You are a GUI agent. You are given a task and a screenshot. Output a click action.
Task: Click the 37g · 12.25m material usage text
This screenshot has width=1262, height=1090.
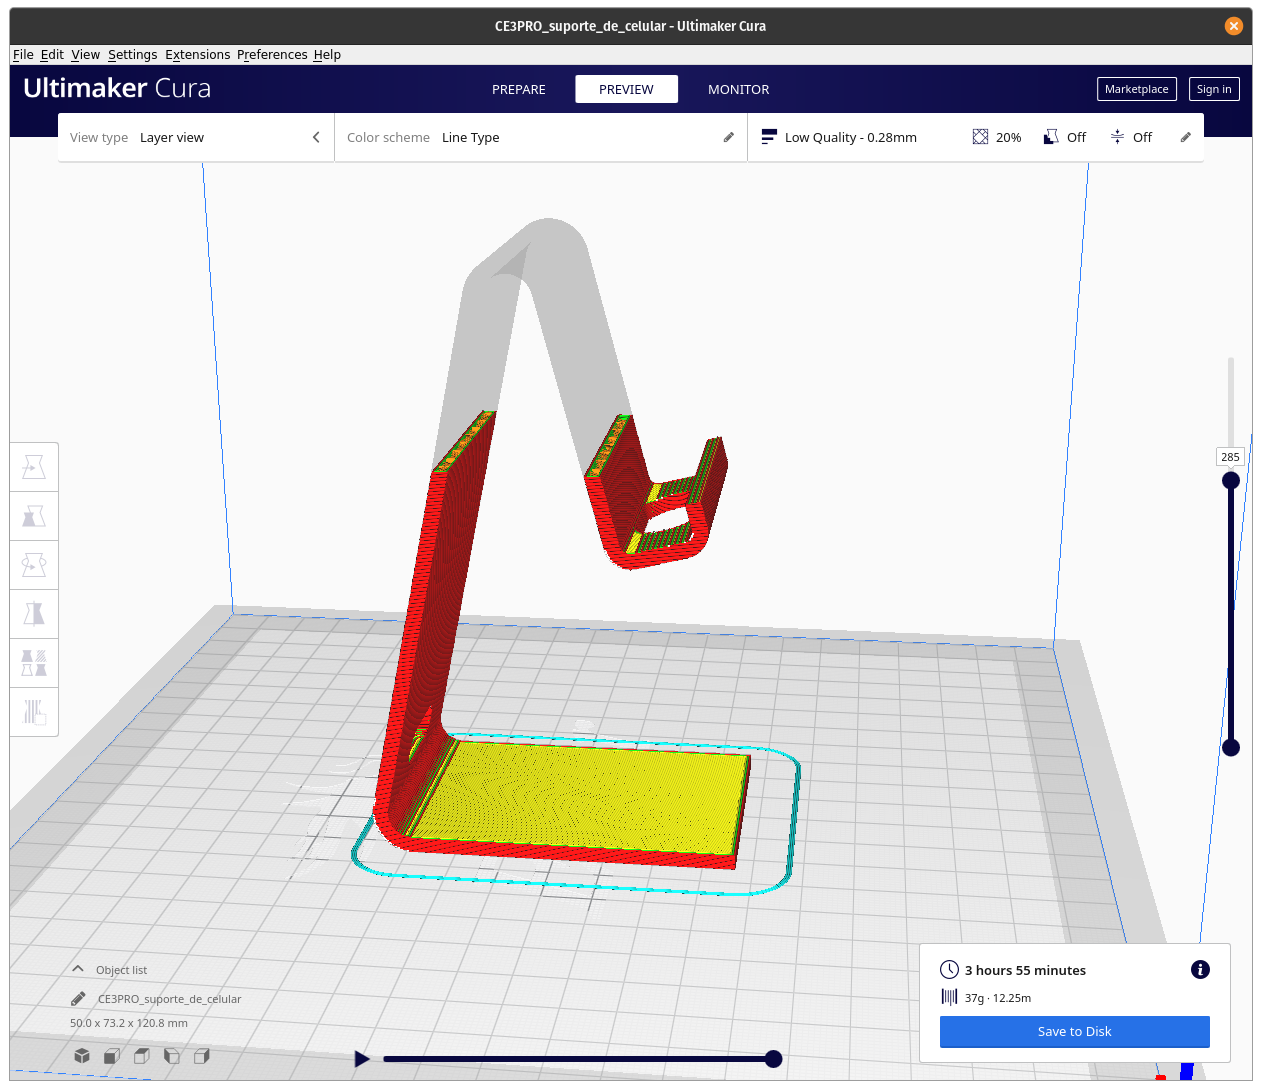[998, 997]
